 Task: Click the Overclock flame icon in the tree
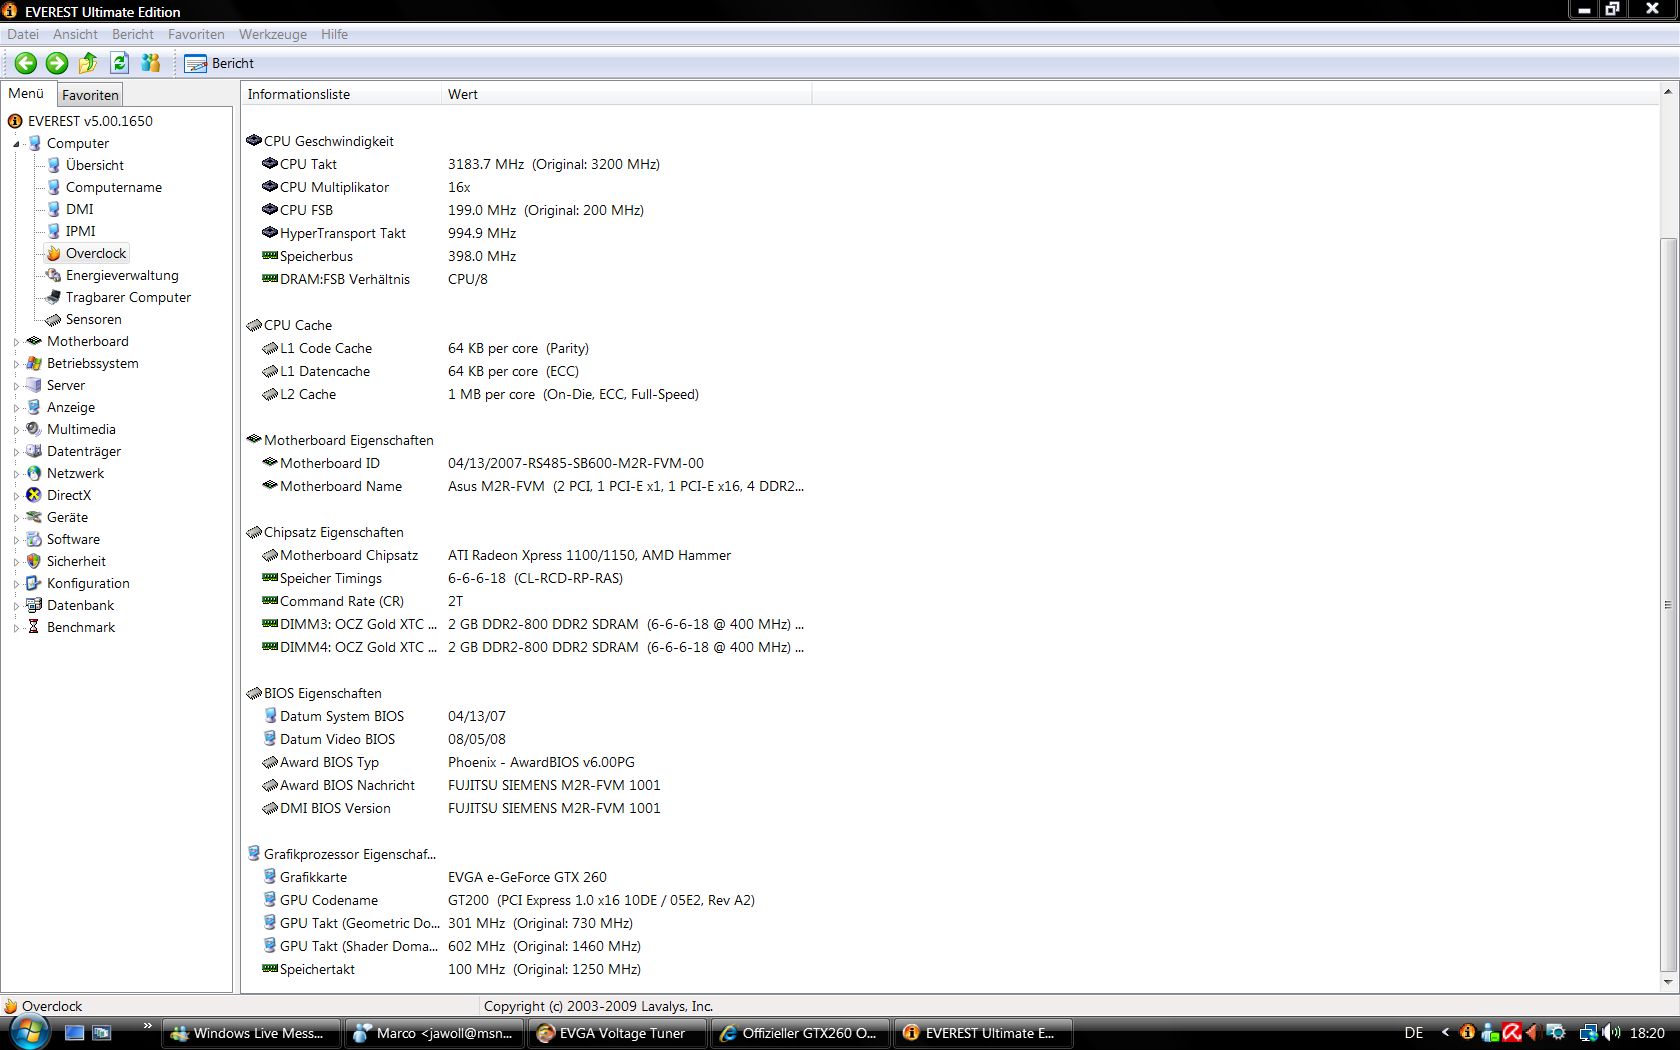[x=54, y=253]
